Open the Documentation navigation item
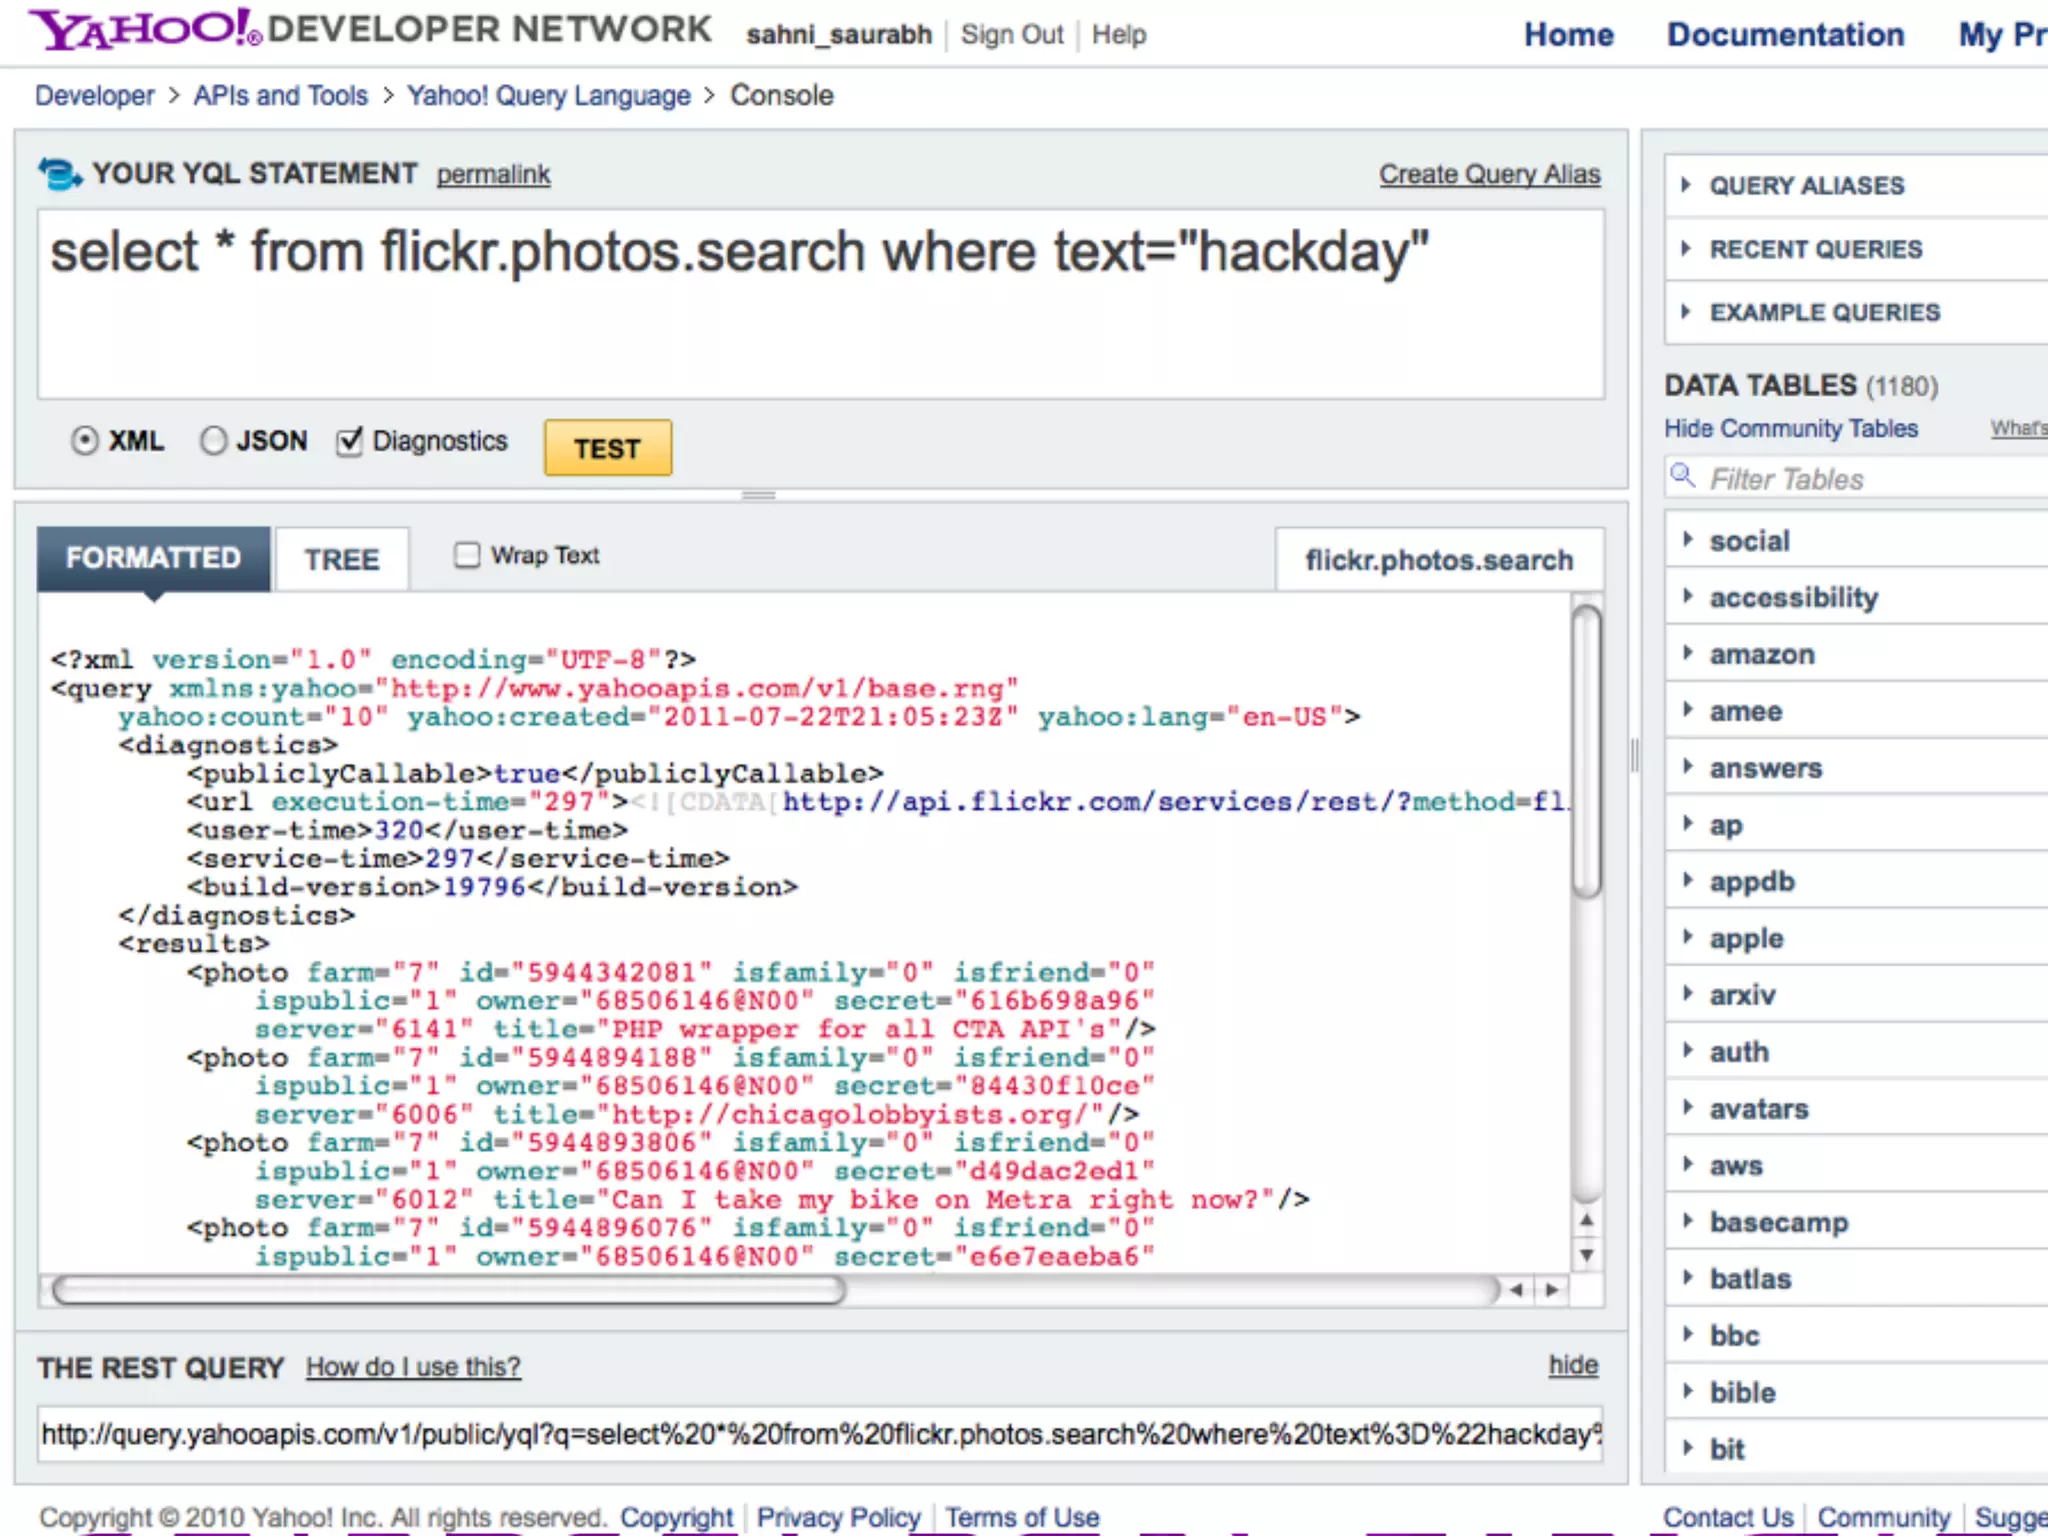Viewport: 2048px width, 1536px height. click(x=1785, y=35)
